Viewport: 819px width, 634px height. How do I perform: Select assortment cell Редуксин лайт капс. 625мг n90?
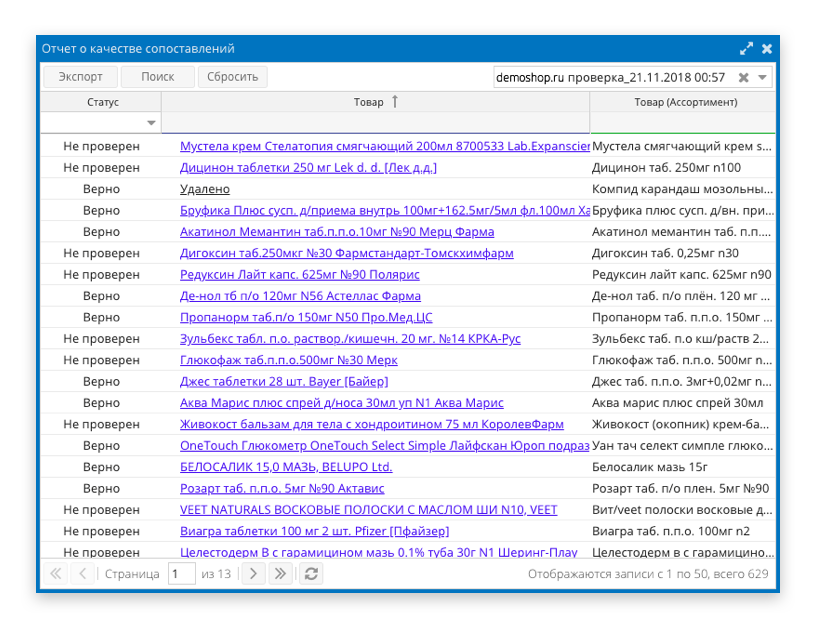coord(682,275)
